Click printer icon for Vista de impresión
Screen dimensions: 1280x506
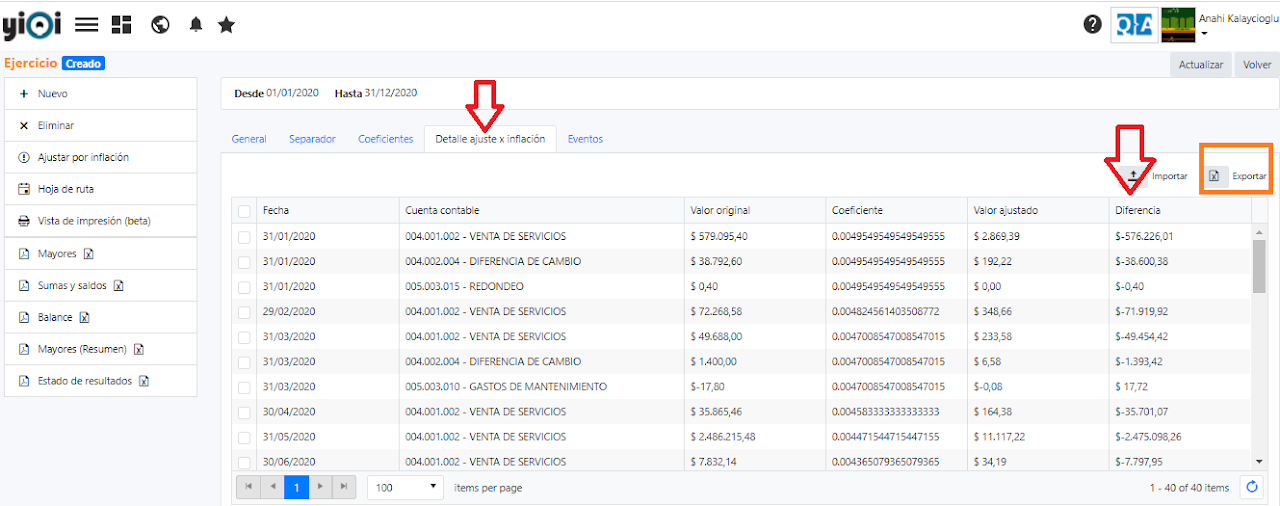click(x=24, y=221)
